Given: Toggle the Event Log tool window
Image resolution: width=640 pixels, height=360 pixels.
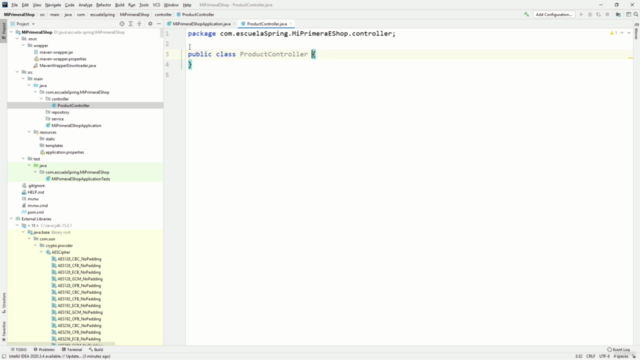Looking at the screenshot, I should [x=618, y=350].
